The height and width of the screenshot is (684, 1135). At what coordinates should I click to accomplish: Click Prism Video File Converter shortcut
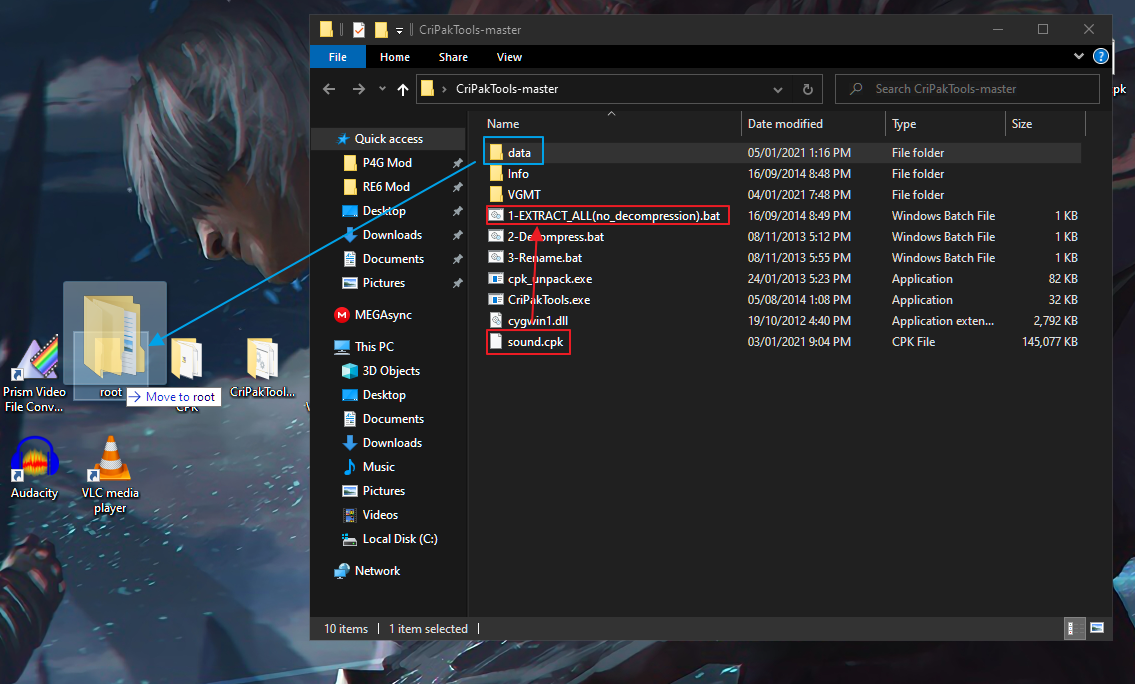click(x=34, y=374)
